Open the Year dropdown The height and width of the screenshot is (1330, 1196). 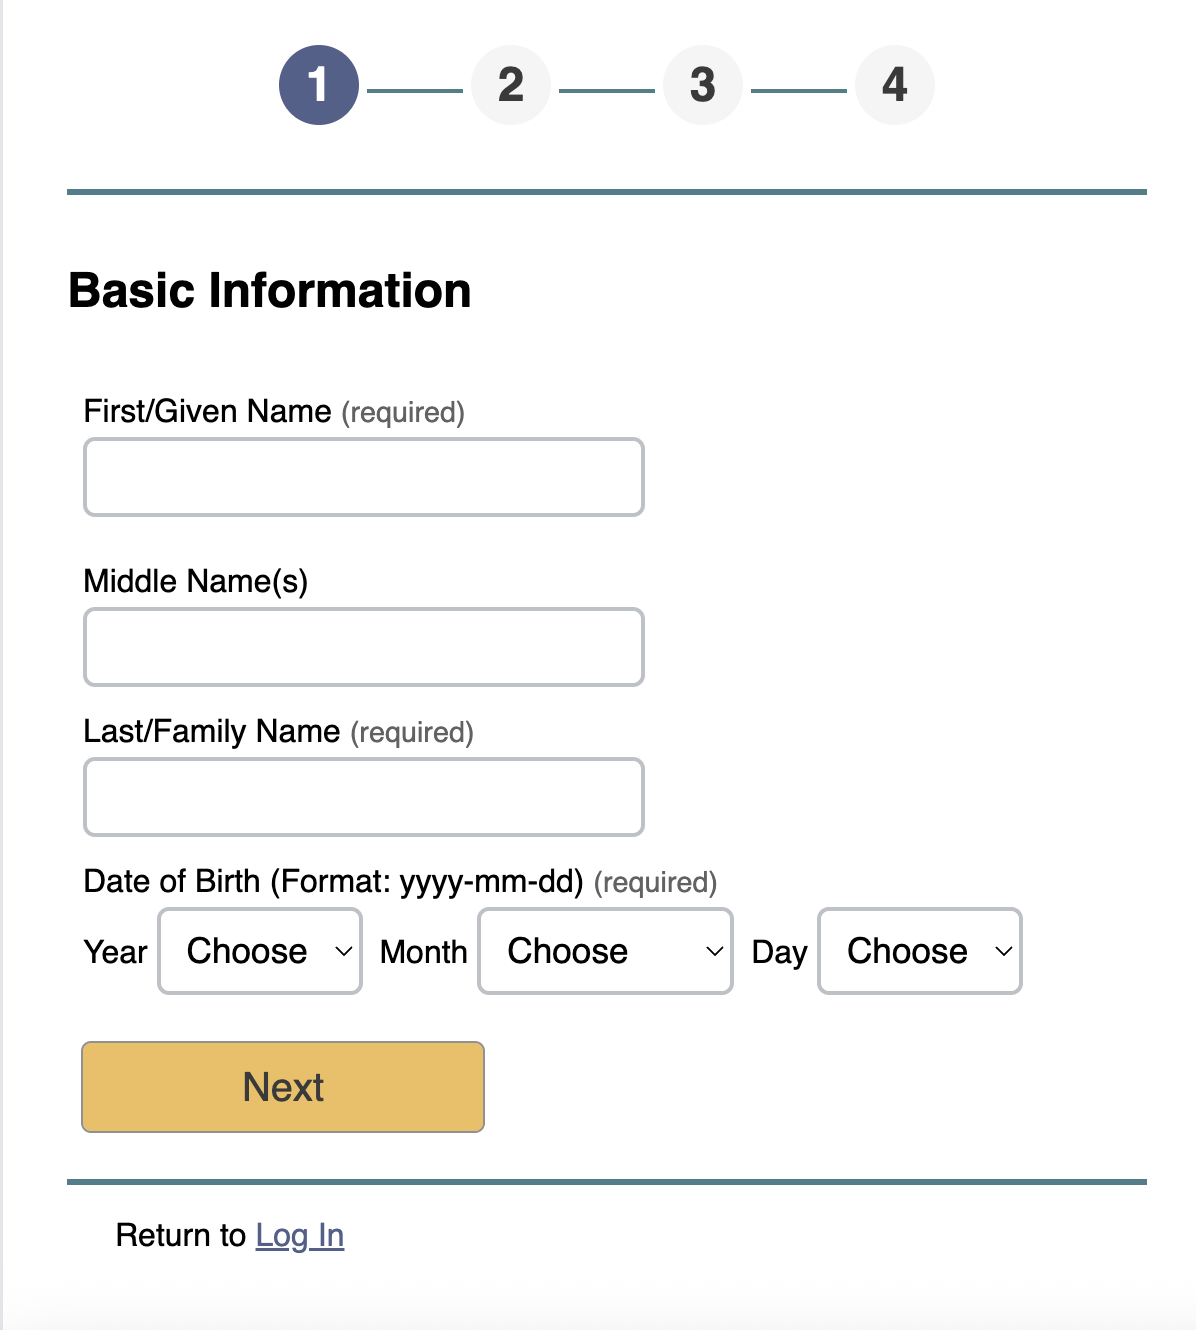259,951
